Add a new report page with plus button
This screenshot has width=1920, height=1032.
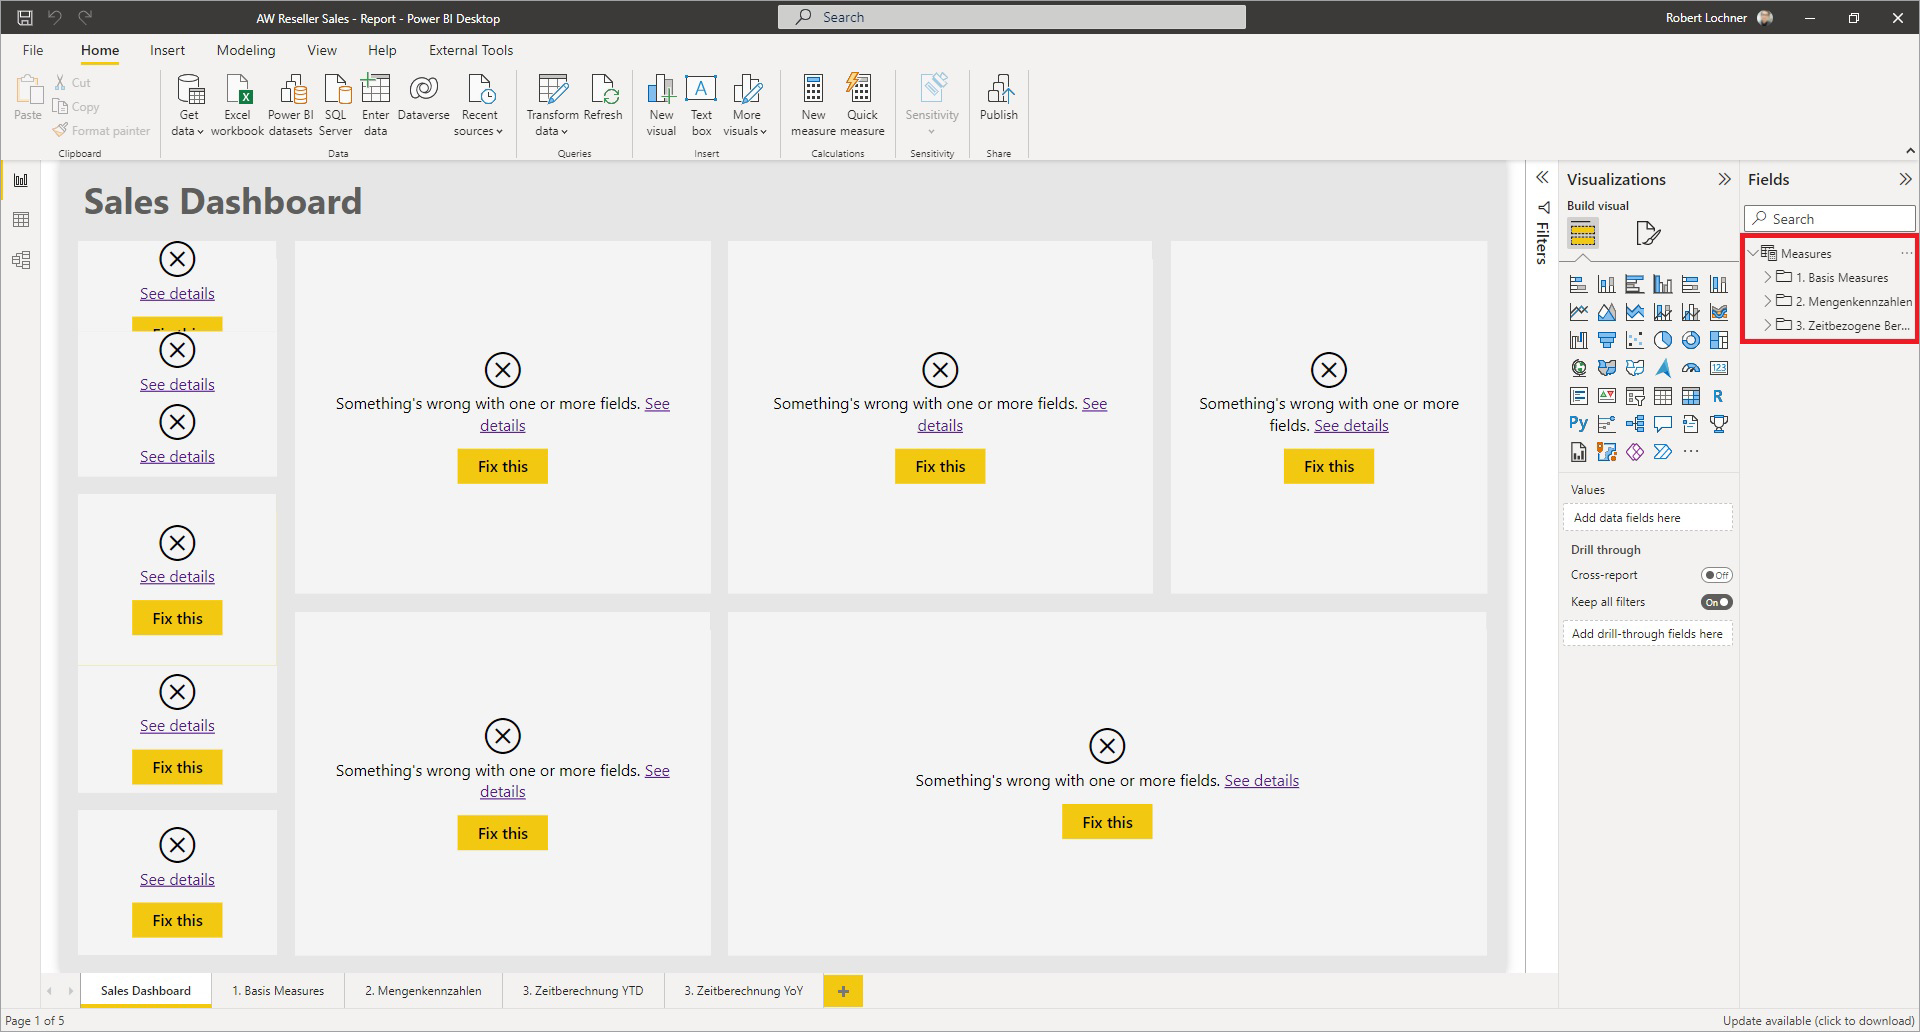[x=843, y=990]
